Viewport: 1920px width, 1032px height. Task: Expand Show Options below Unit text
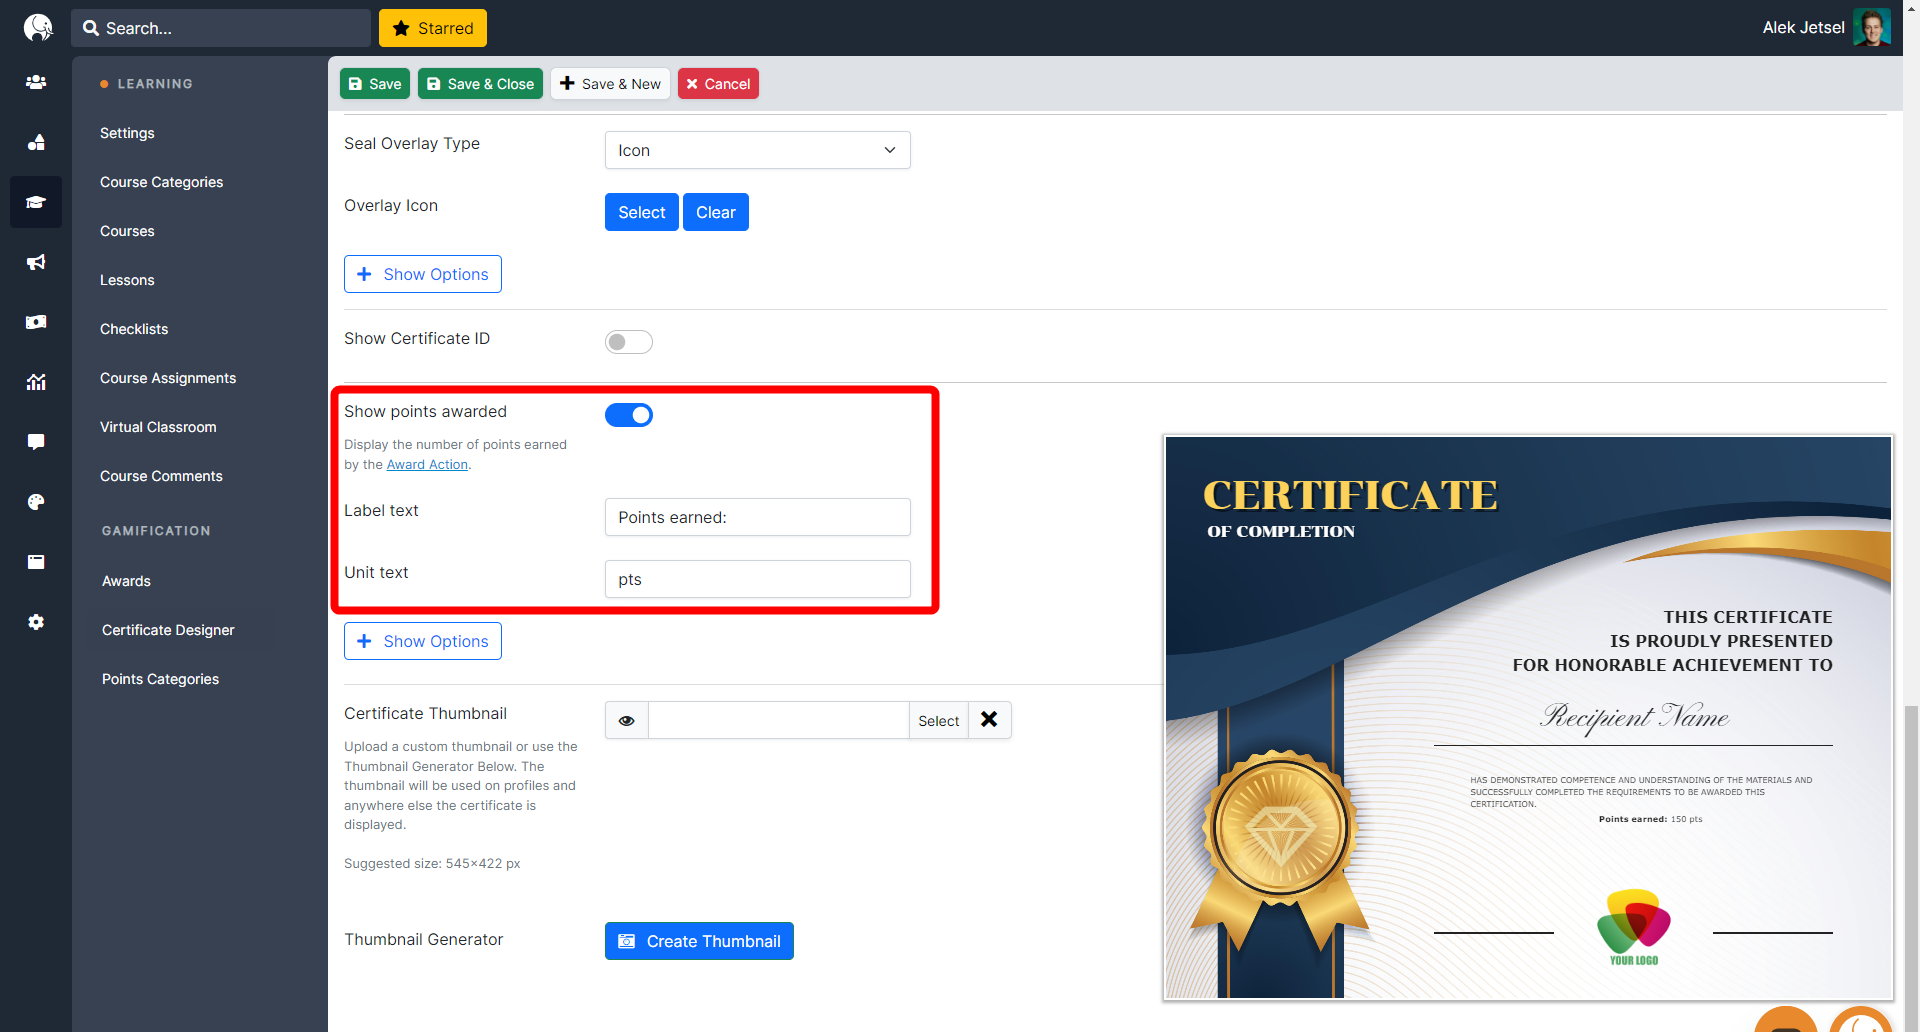(422, 641)
